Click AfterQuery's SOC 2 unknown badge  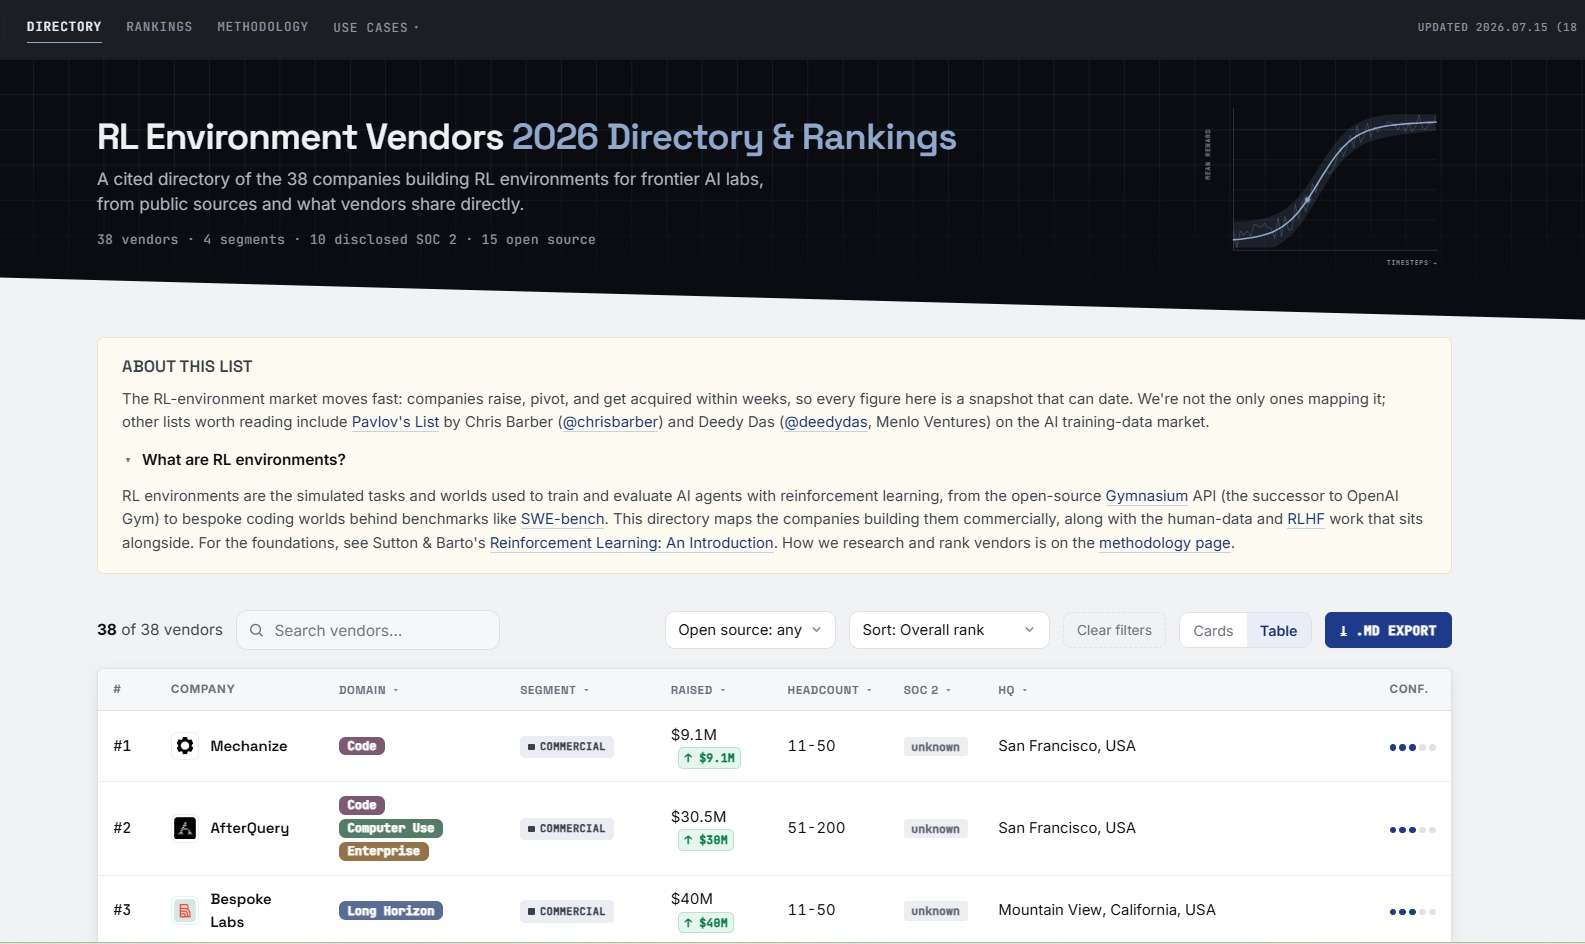point(936,829)
